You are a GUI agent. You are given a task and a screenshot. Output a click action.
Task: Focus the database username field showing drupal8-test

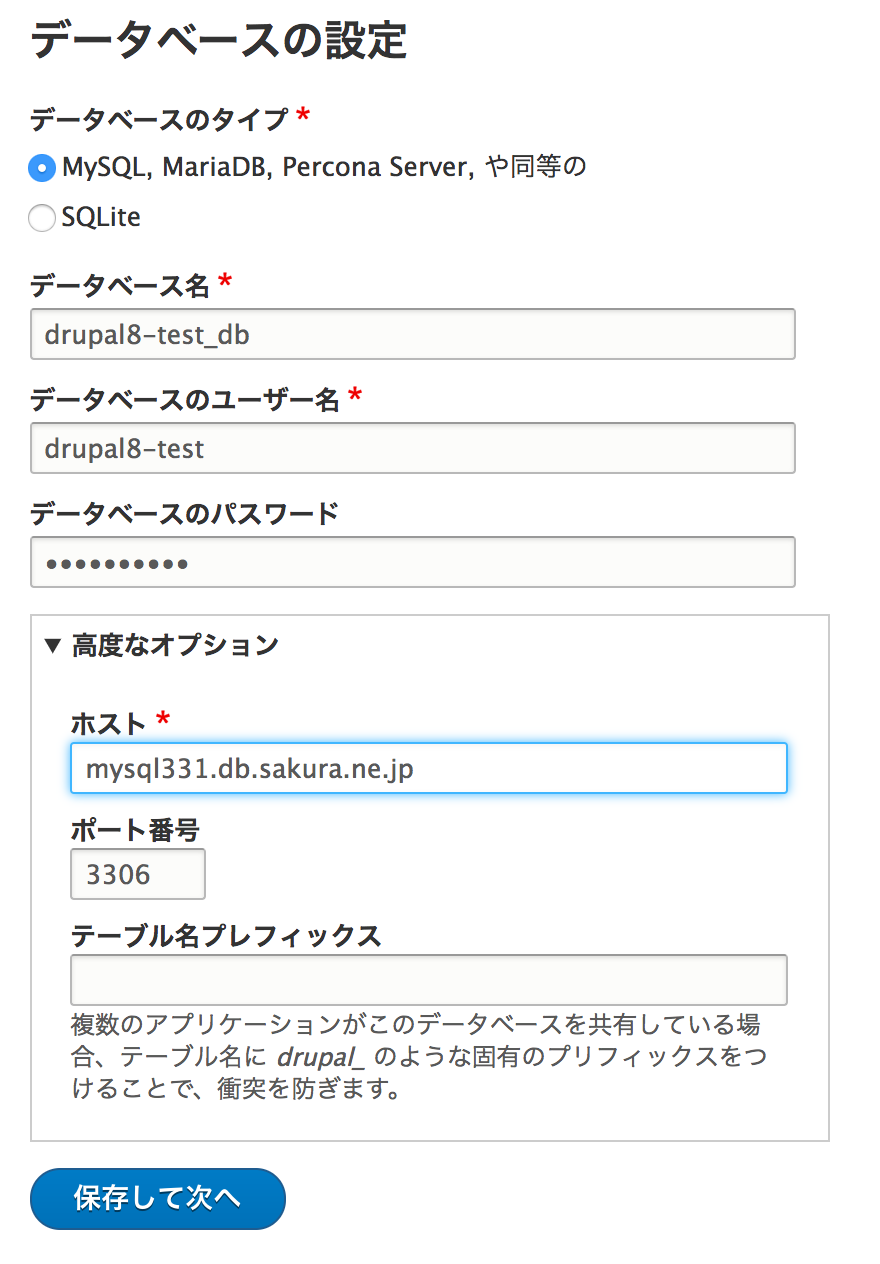tap(412, 448)
